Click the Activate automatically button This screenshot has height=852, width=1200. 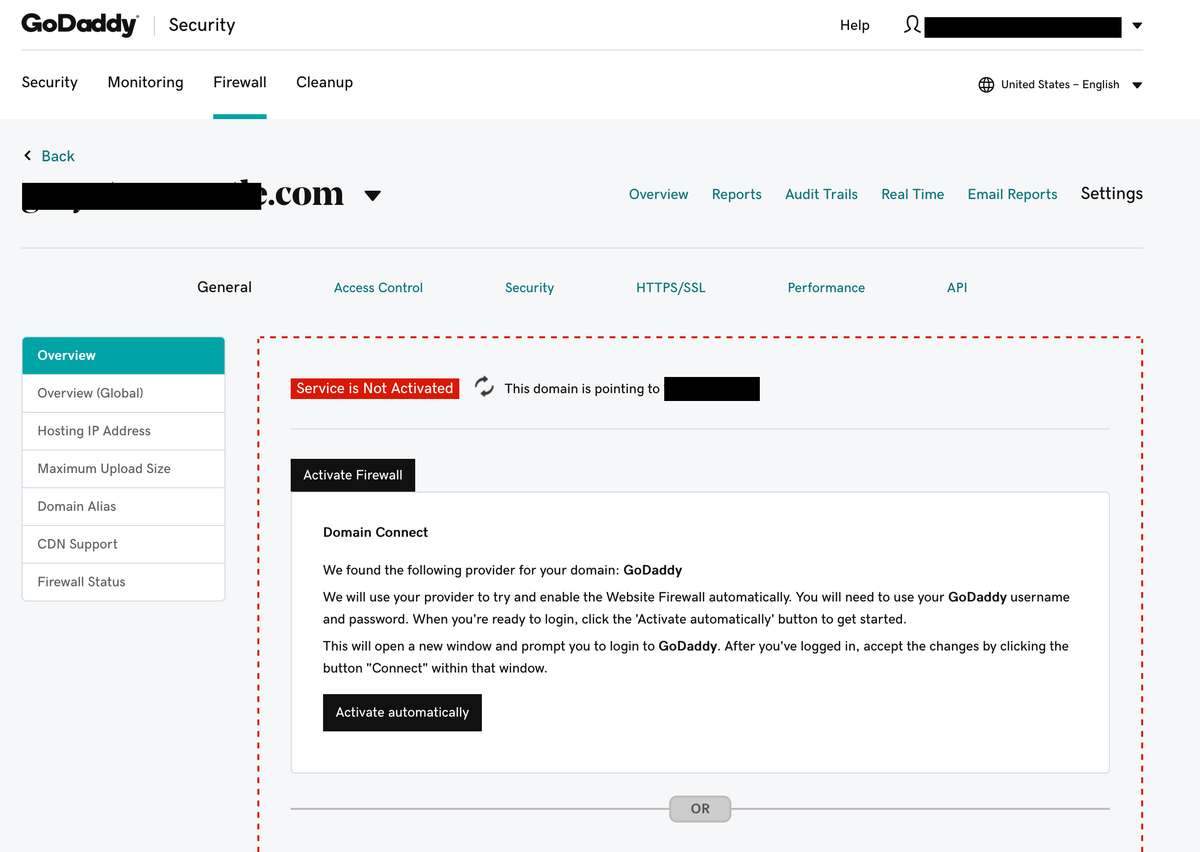[402, 713]
